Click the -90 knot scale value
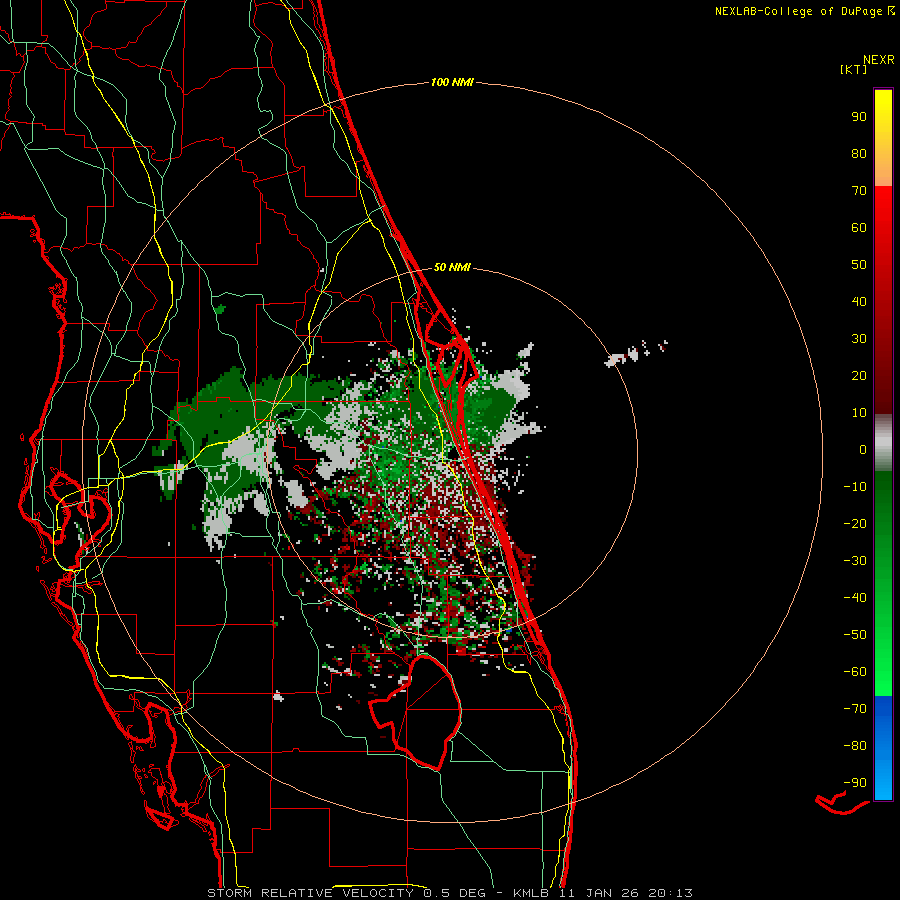This screenshot has width=900, height=900. coord(855,783)
